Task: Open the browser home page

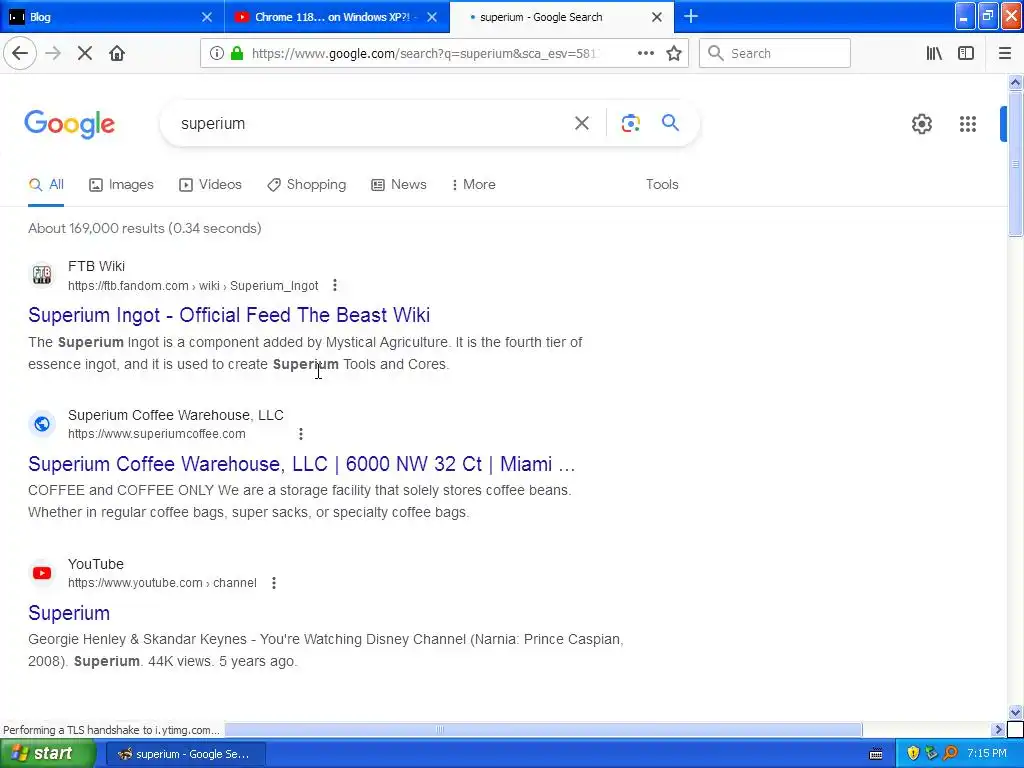Action: (x=117, y=54)
